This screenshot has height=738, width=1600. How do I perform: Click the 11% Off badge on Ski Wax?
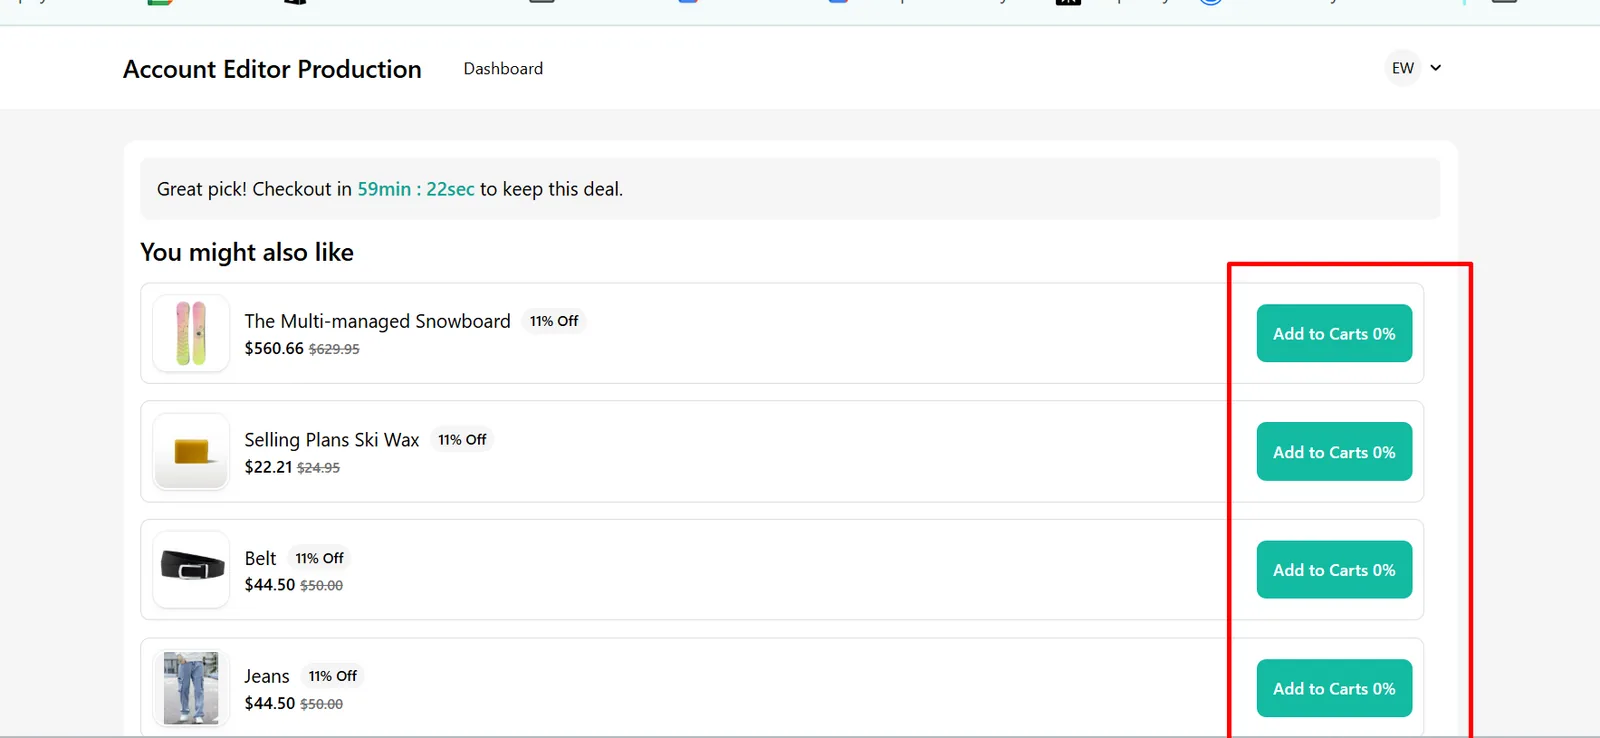point(462,439)
